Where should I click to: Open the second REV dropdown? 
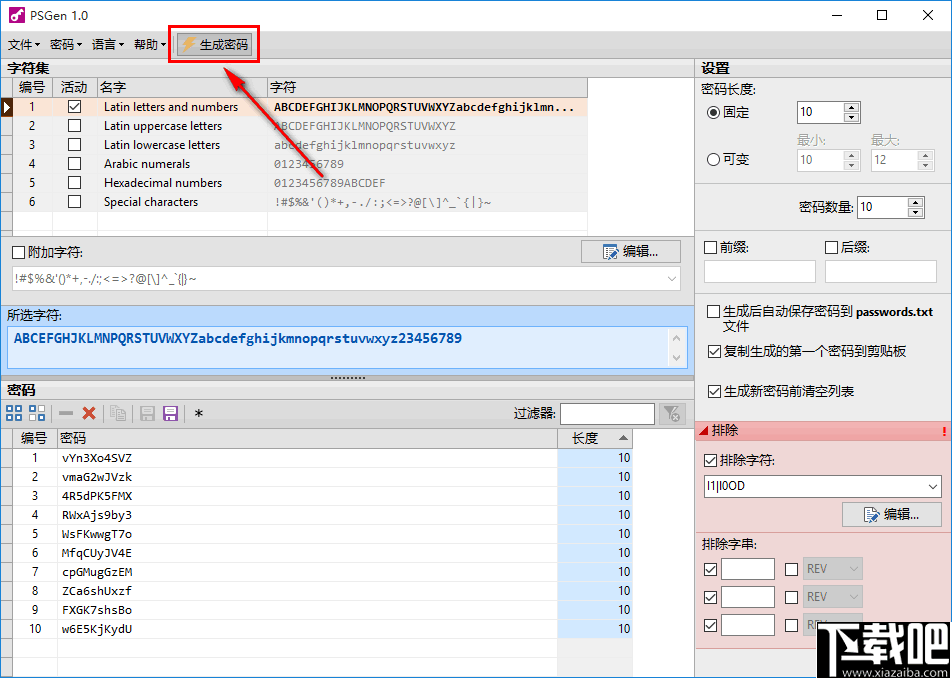[x=854, y=597]
